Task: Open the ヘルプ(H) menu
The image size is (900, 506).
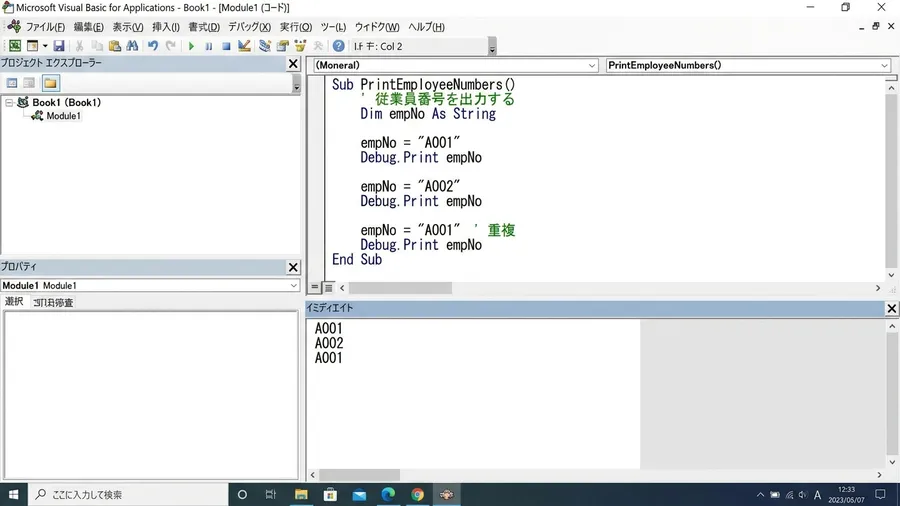Action: pyautogui.click(x=426, y=27)
